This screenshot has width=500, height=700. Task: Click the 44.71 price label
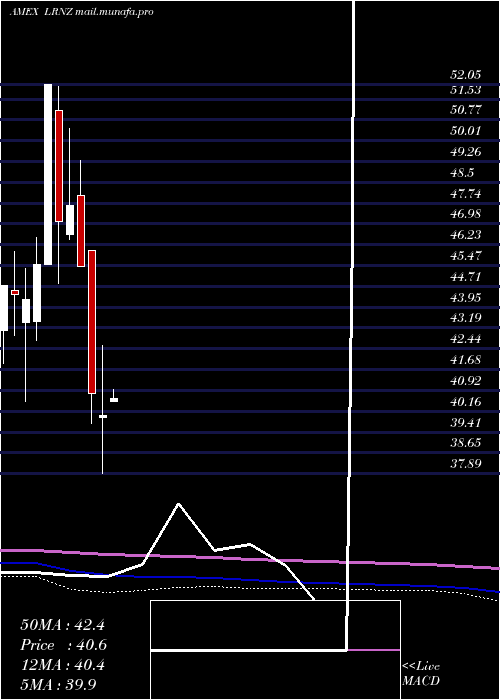pyautogui.click(x=466, y=277)
